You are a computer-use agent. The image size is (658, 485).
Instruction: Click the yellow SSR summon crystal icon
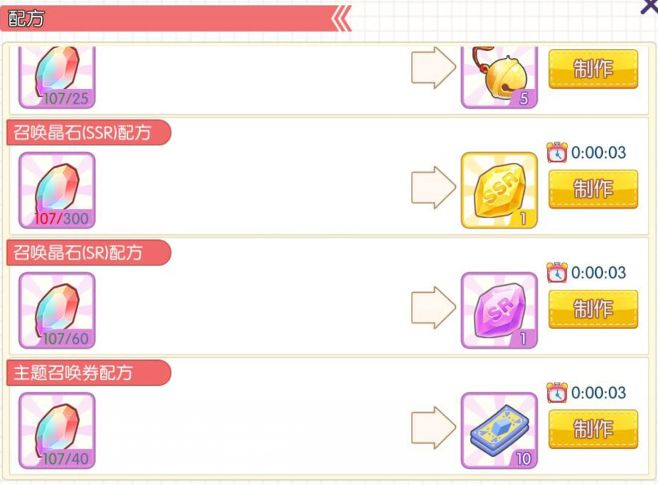[x=498, y=189]
